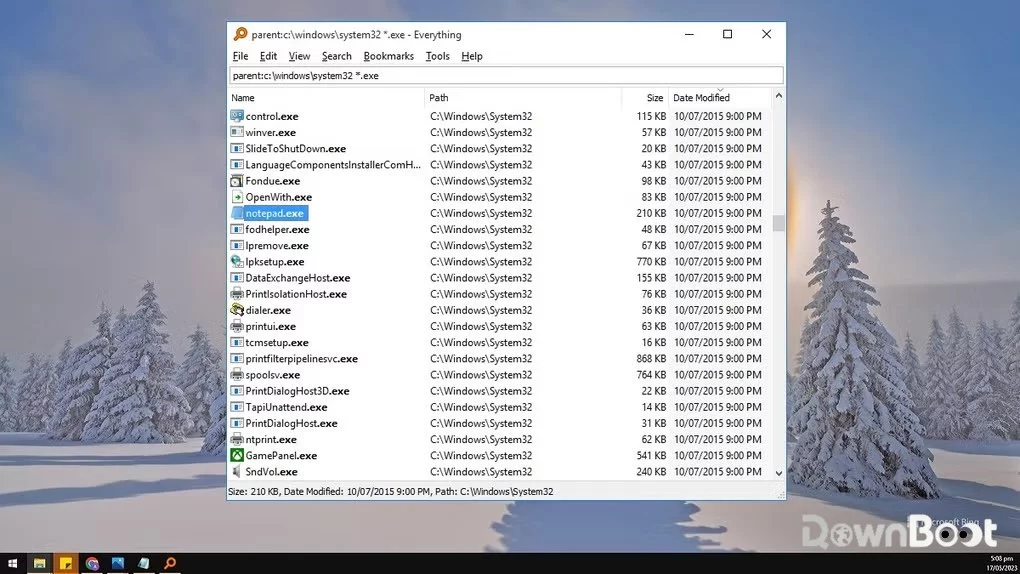The height and width of the screenshot is (574, 1020).
Task: Click the OpenWith.exe arrow icon
Action: click(x=237, y=197)
